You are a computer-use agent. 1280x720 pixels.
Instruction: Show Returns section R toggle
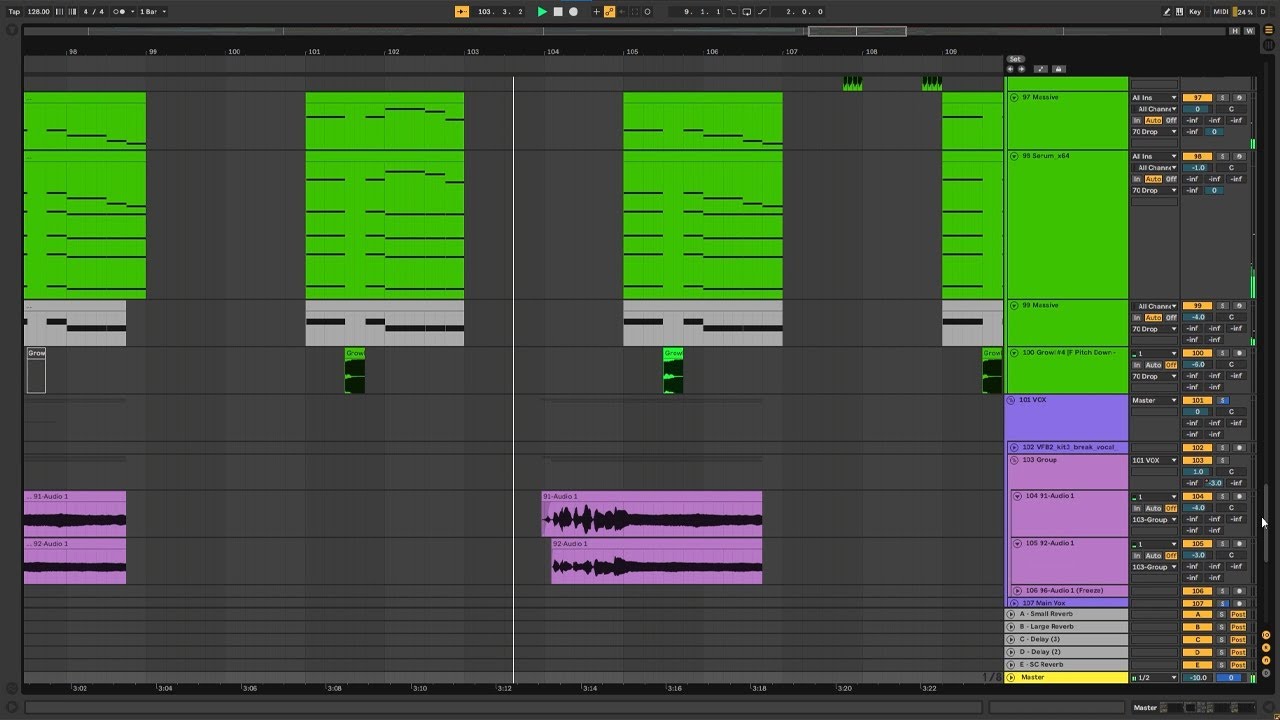point(1265,647)
